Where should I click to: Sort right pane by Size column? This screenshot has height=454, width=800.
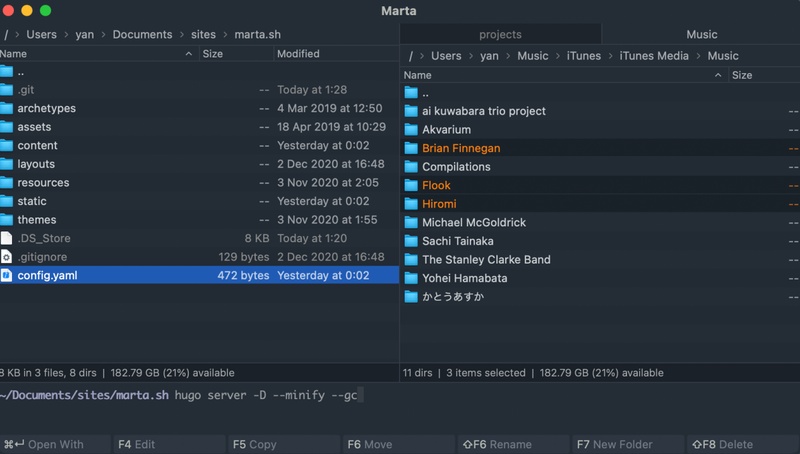(764, 75)
